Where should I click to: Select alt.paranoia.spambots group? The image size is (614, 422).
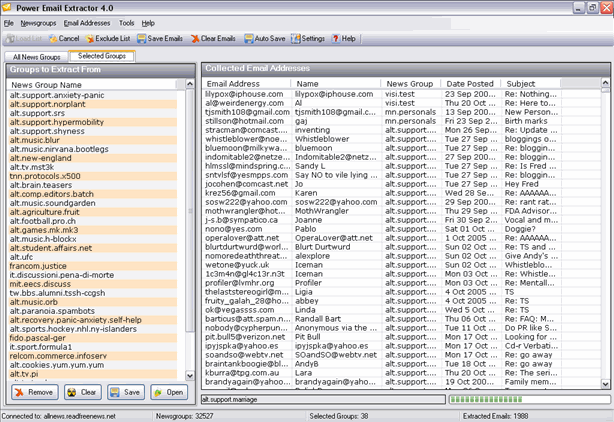coord(92,311)
